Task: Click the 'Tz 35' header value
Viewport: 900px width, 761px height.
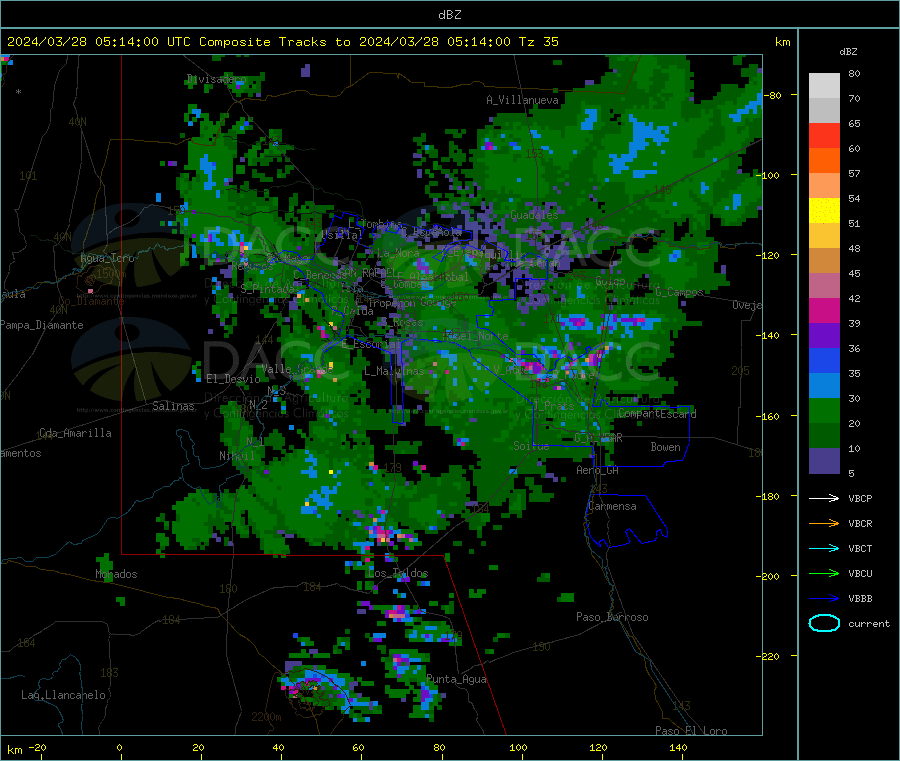Action: point(538,42)
